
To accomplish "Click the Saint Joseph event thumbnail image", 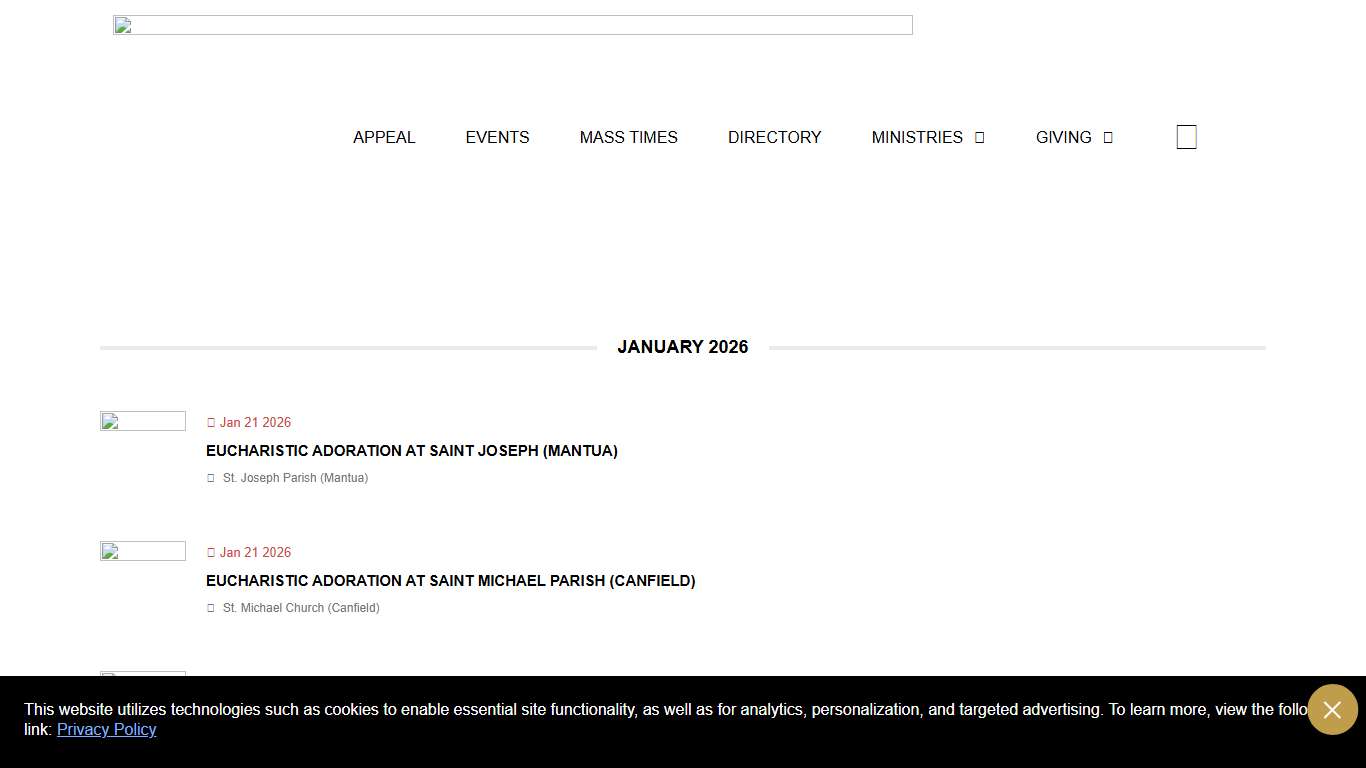I will (143, 421).
